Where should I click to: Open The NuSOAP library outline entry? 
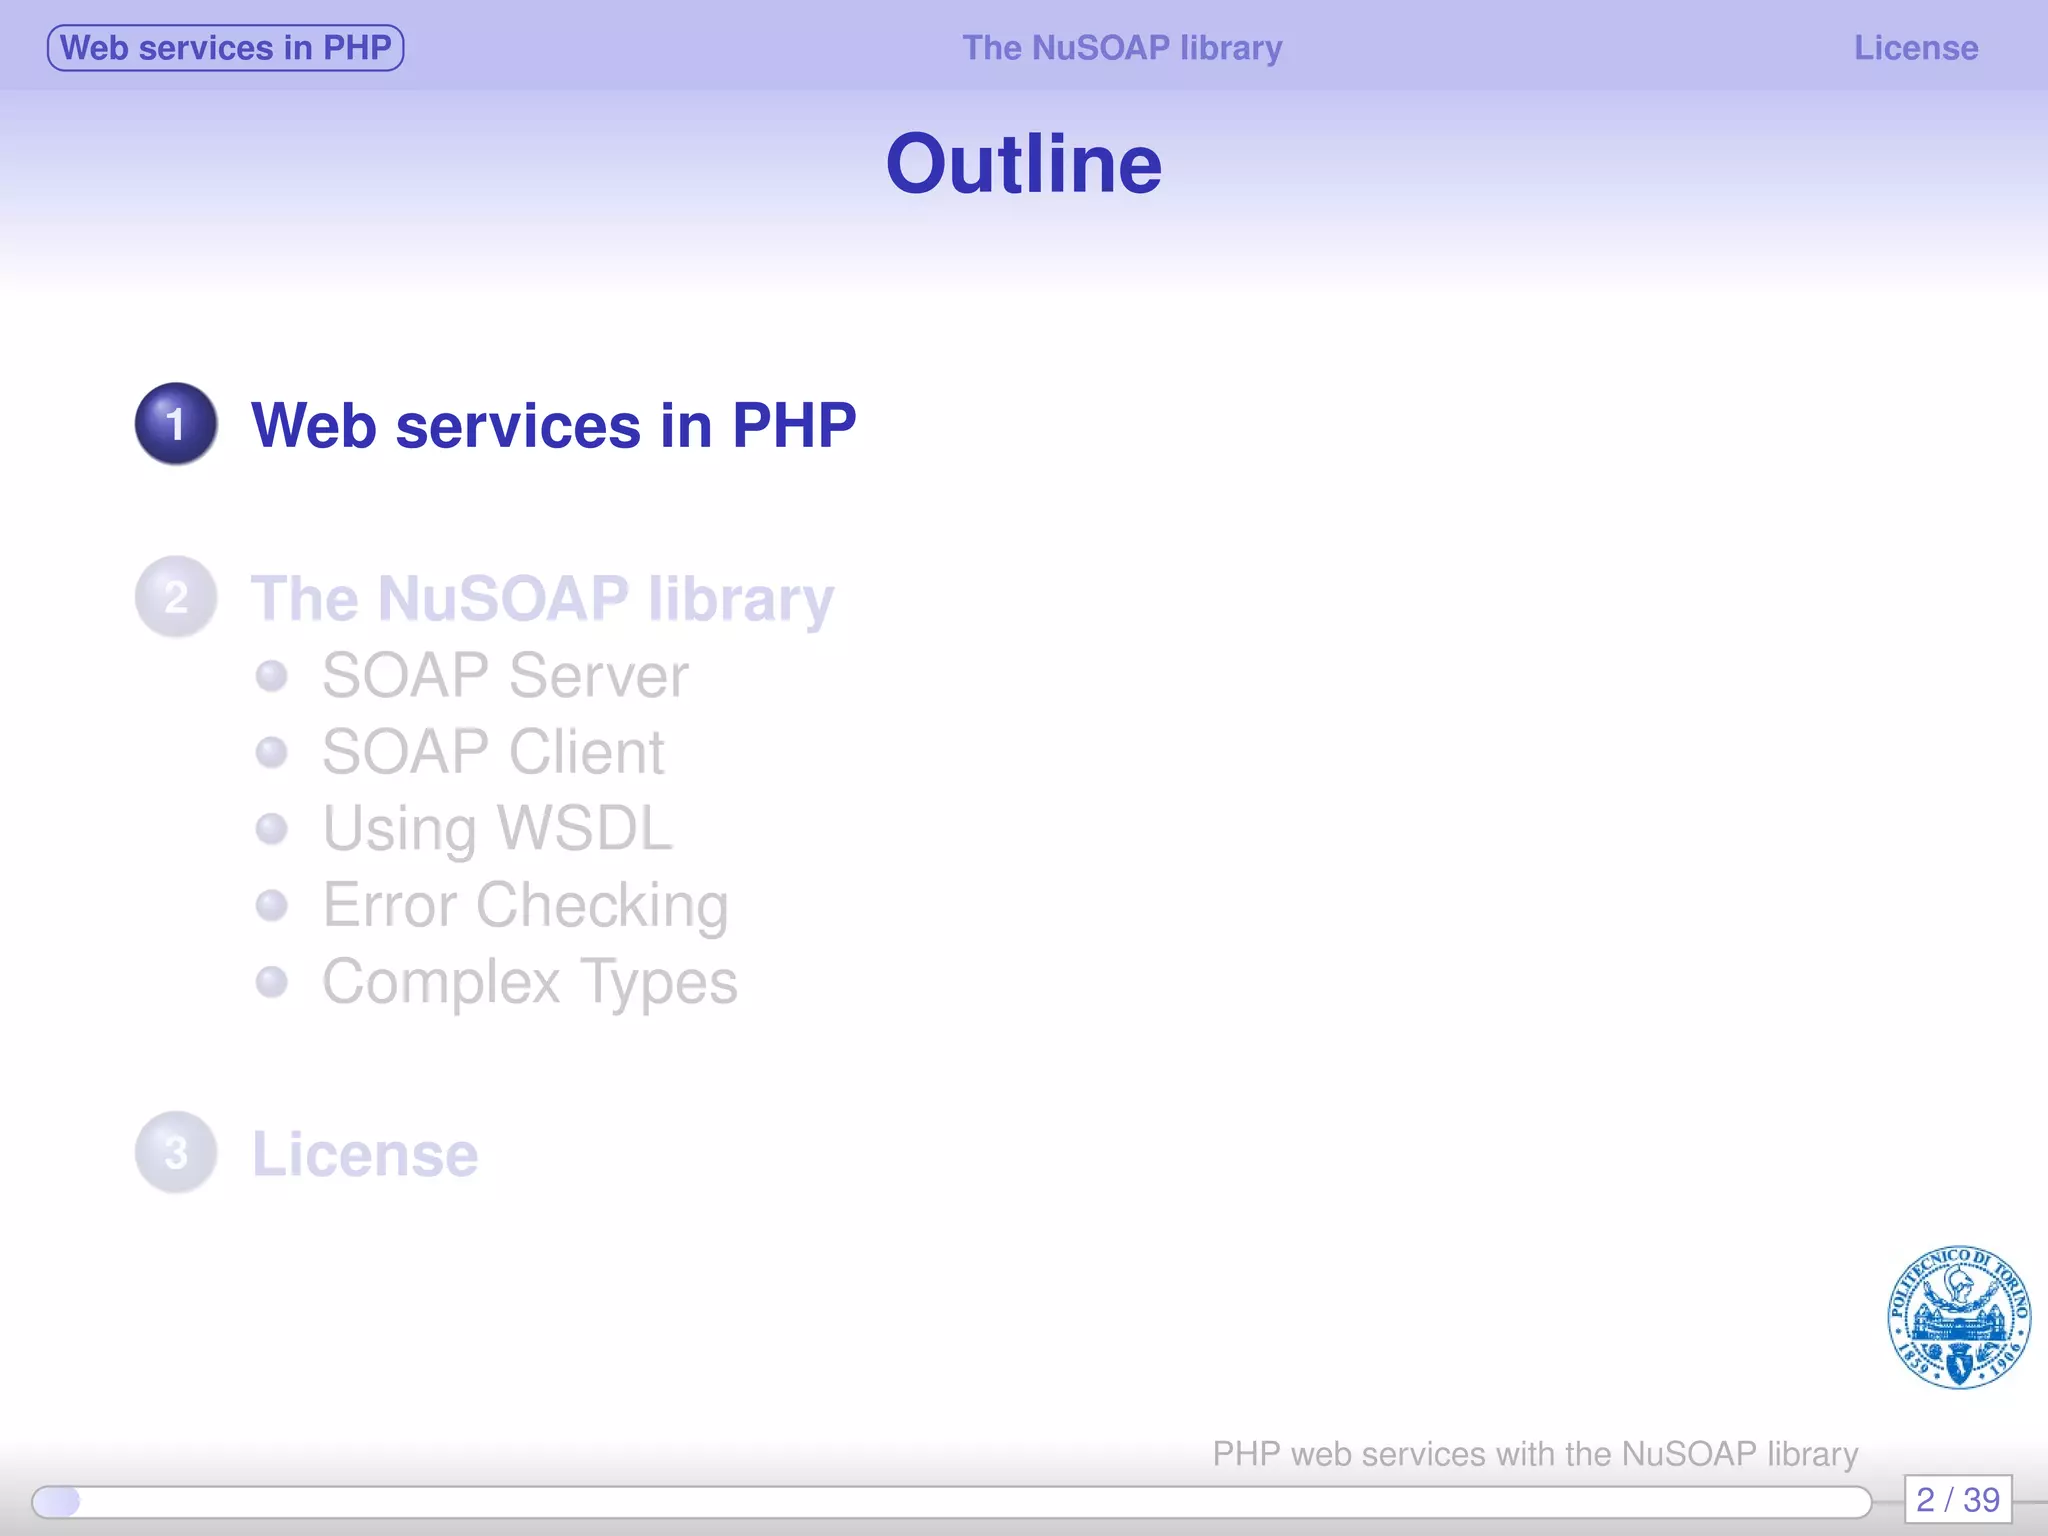(542, 598)
